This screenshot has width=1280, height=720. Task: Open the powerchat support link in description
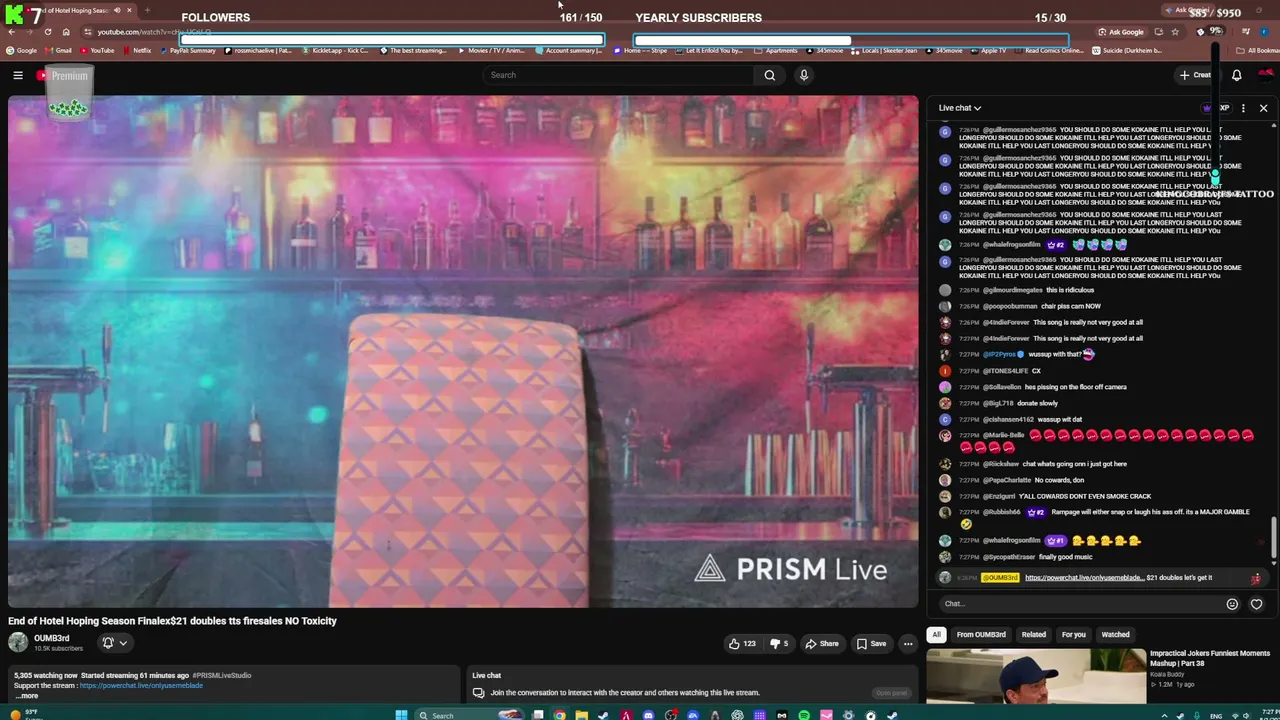point(141,686)
